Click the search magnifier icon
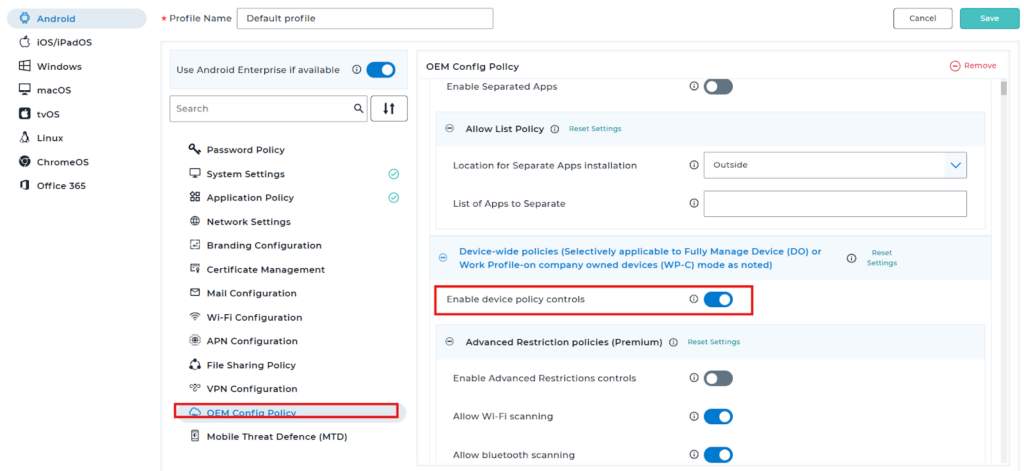 click(x=358, y=109)
